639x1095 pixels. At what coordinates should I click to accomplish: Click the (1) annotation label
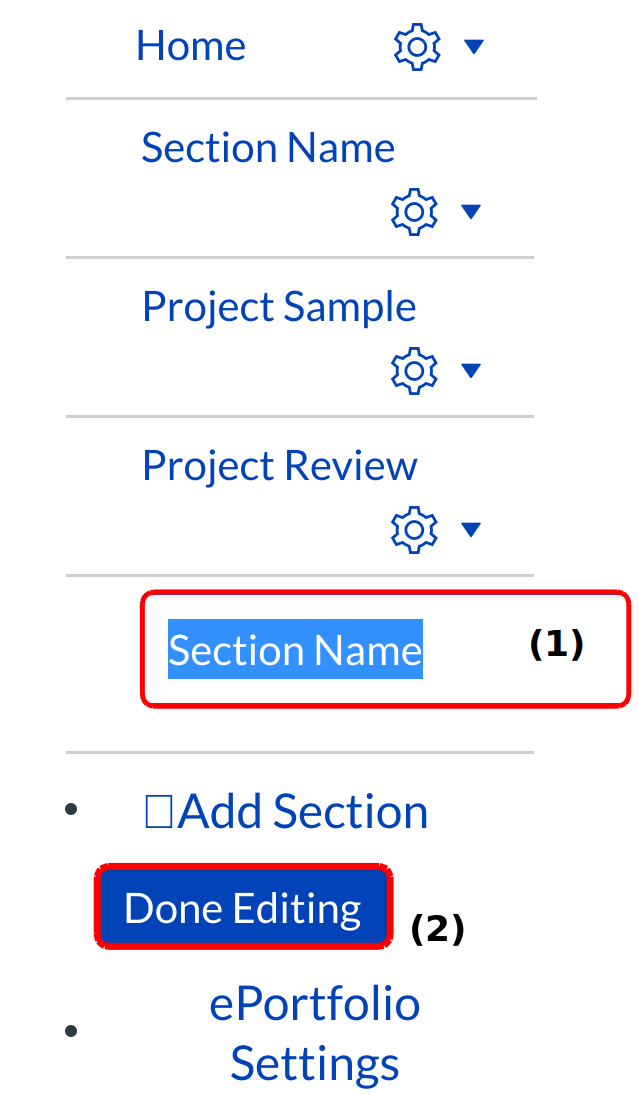(556, 645)
